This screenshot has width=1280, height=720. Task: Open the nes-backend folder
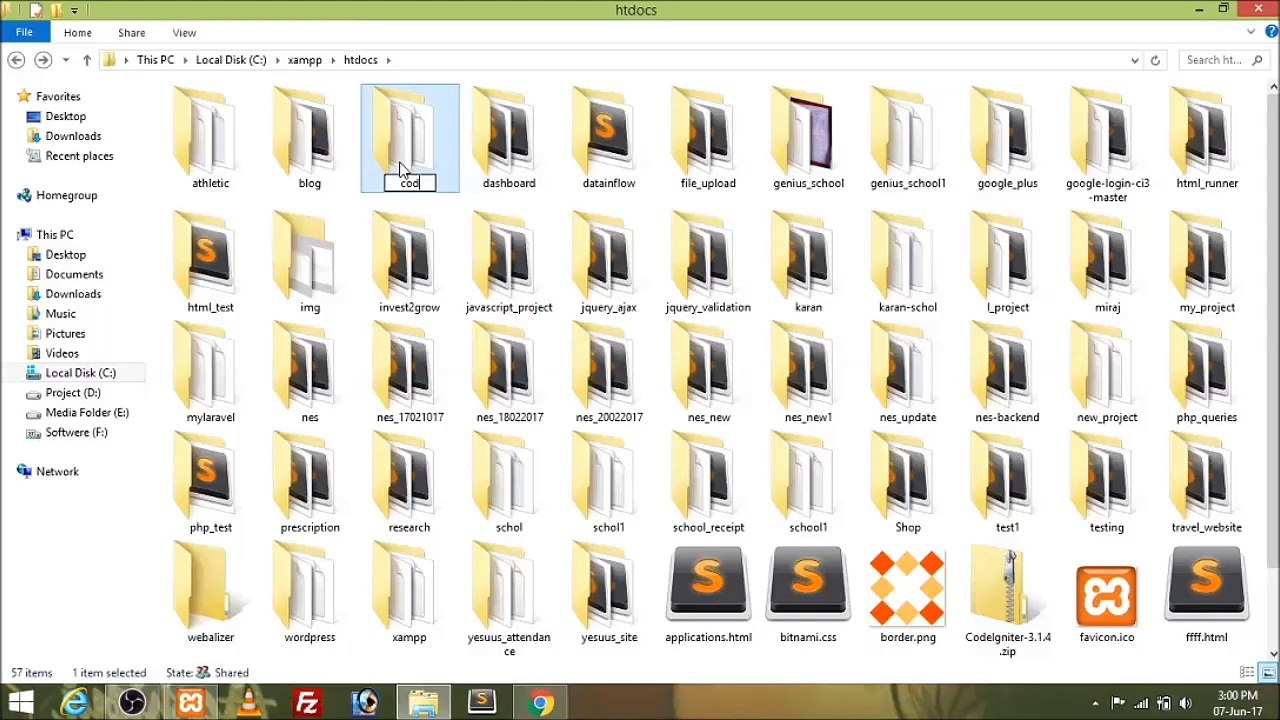click(1007, 372)
